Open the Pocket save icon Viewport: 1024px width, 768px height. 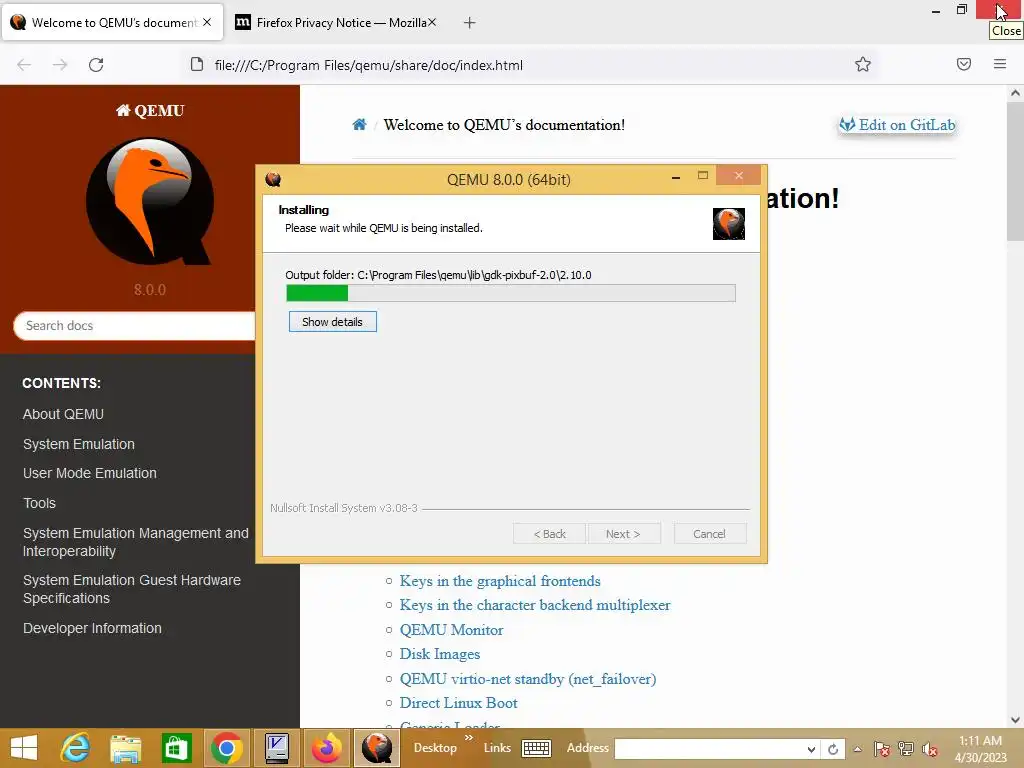[964, 64]
